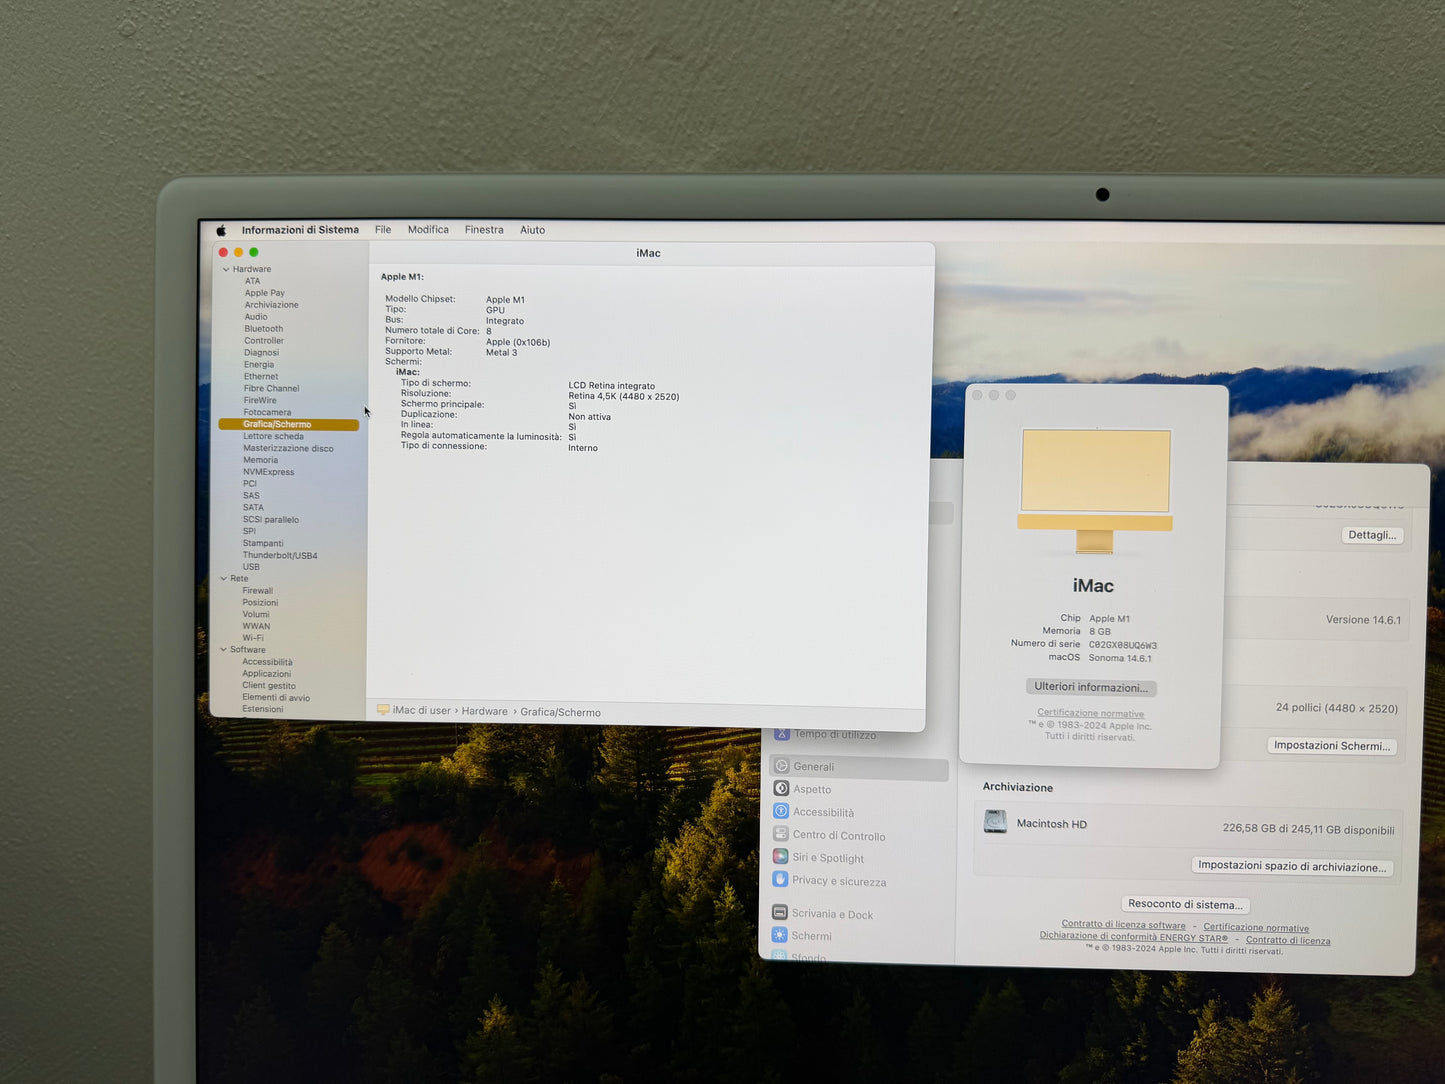Click the Privacy e sicurezza hand icon
1445x1084 pixels.
coord(780,880)
